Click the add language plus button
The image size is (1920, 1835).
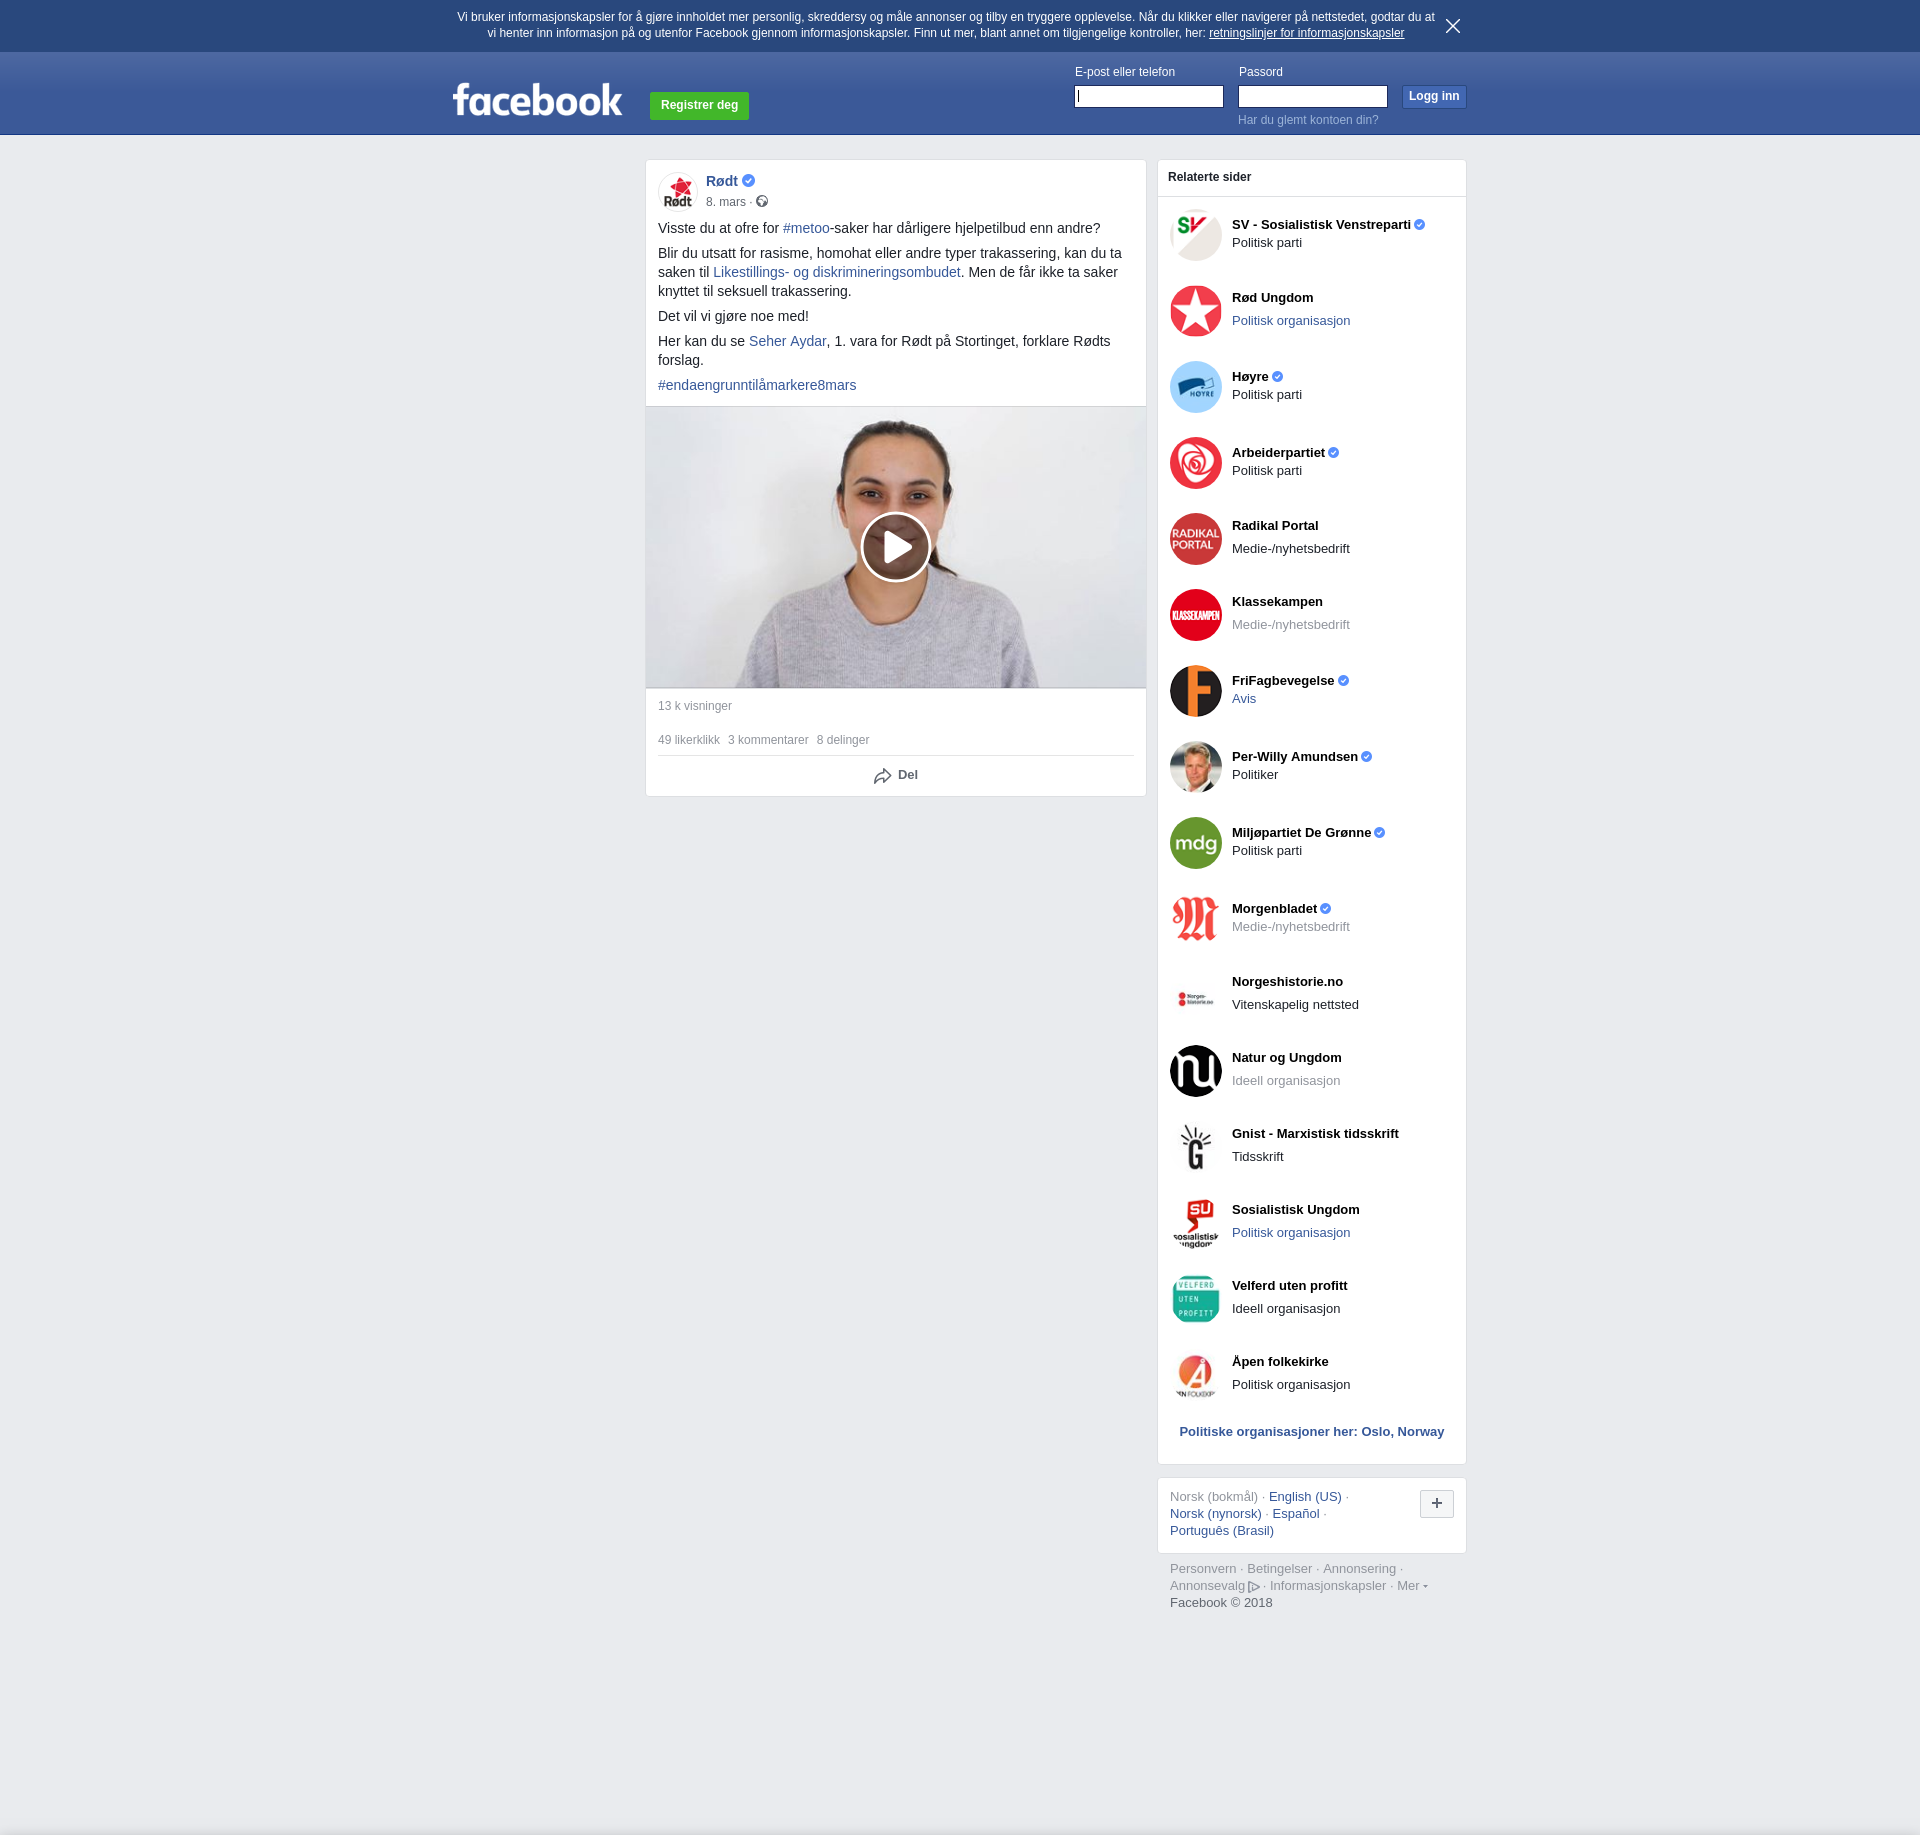(x=1437, y=1503)
